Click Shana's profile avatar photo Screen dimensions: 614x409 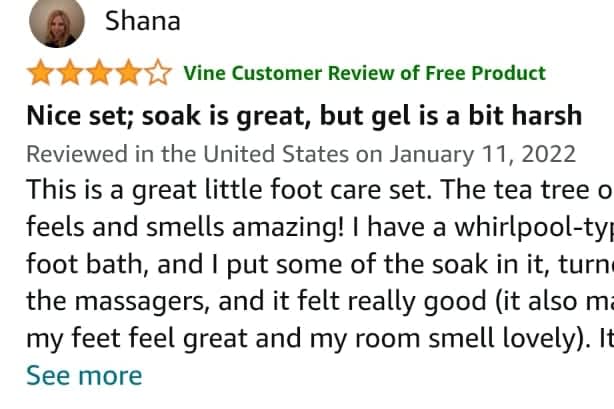click(57, 23)
